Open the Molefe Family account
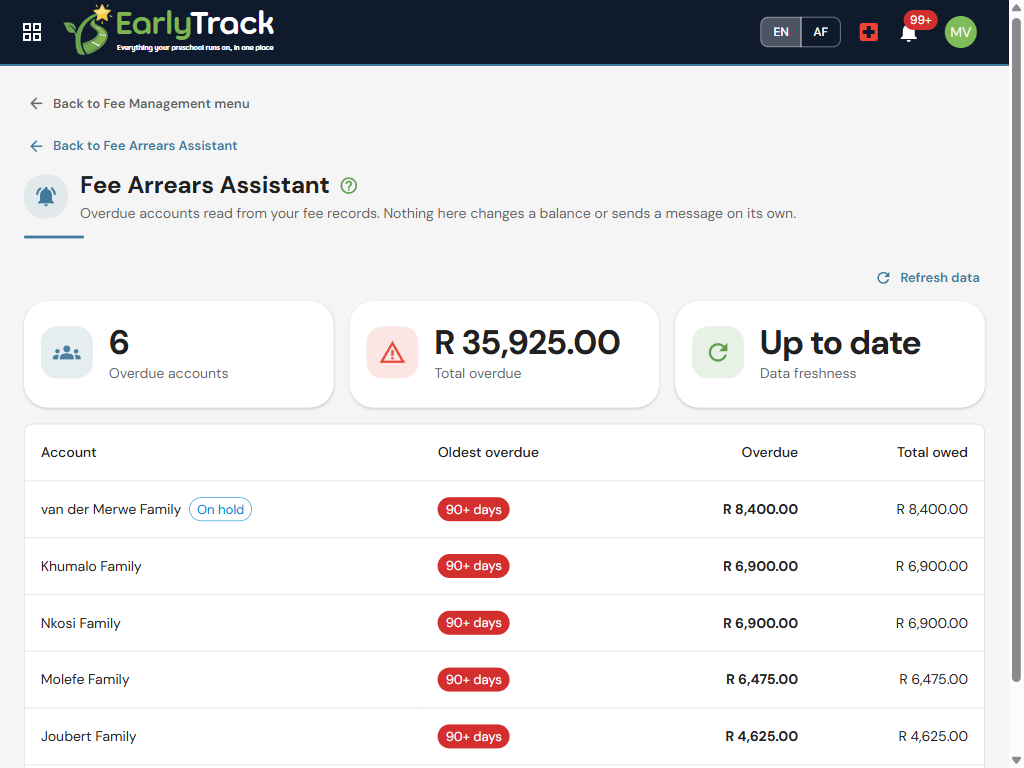 (x=85, y=679)
